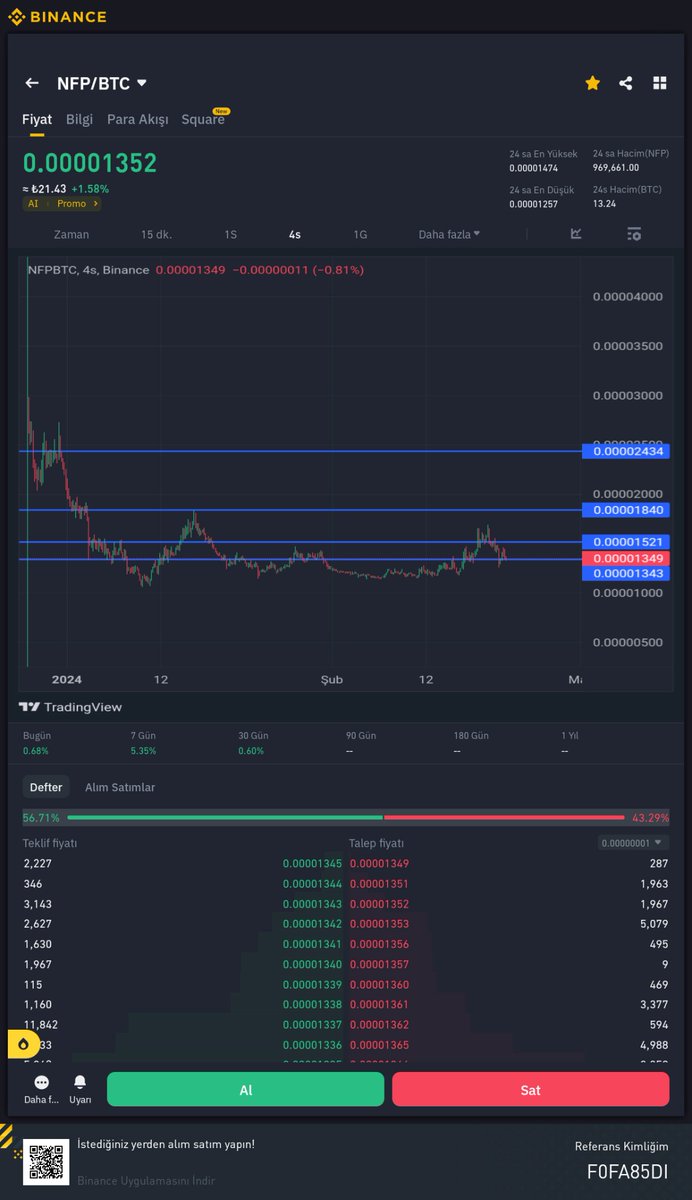The height and width of the screenshot is (1200, 692).
Task: Toggle the favorite star icon
Action: [x=593, y=84]
